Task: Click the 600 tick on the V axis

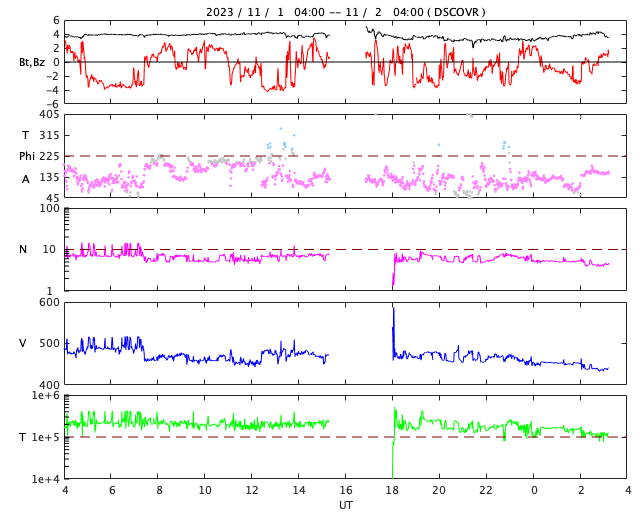Action: [49, 303]
